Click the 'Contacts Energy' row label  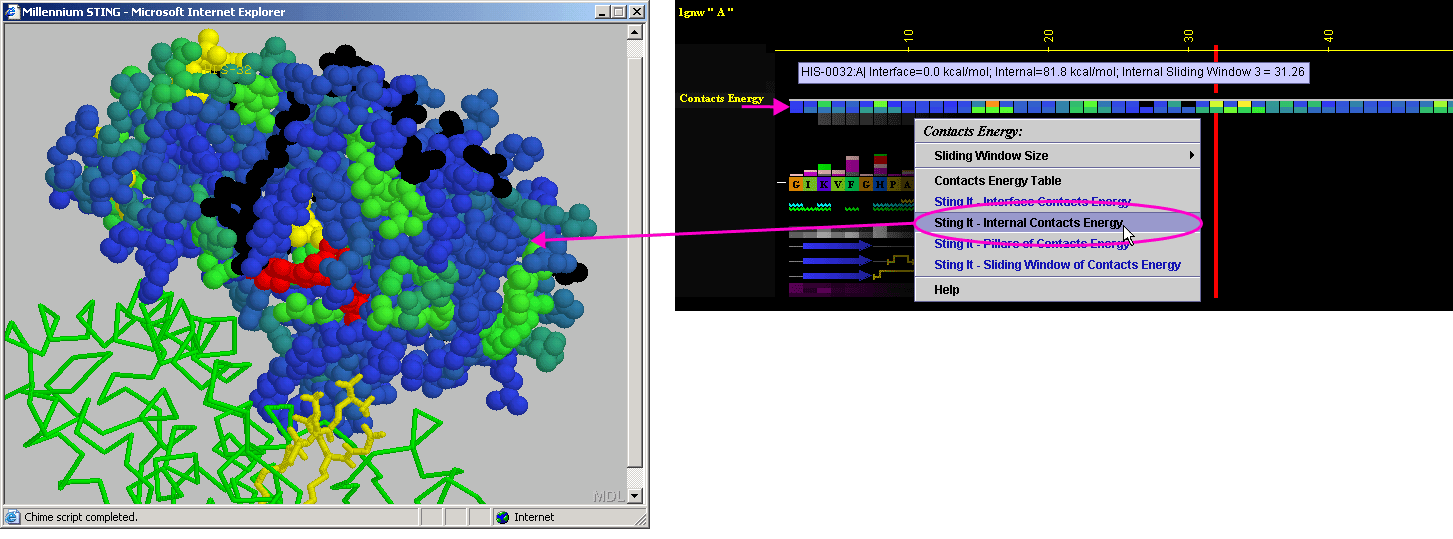click(721, 98)
